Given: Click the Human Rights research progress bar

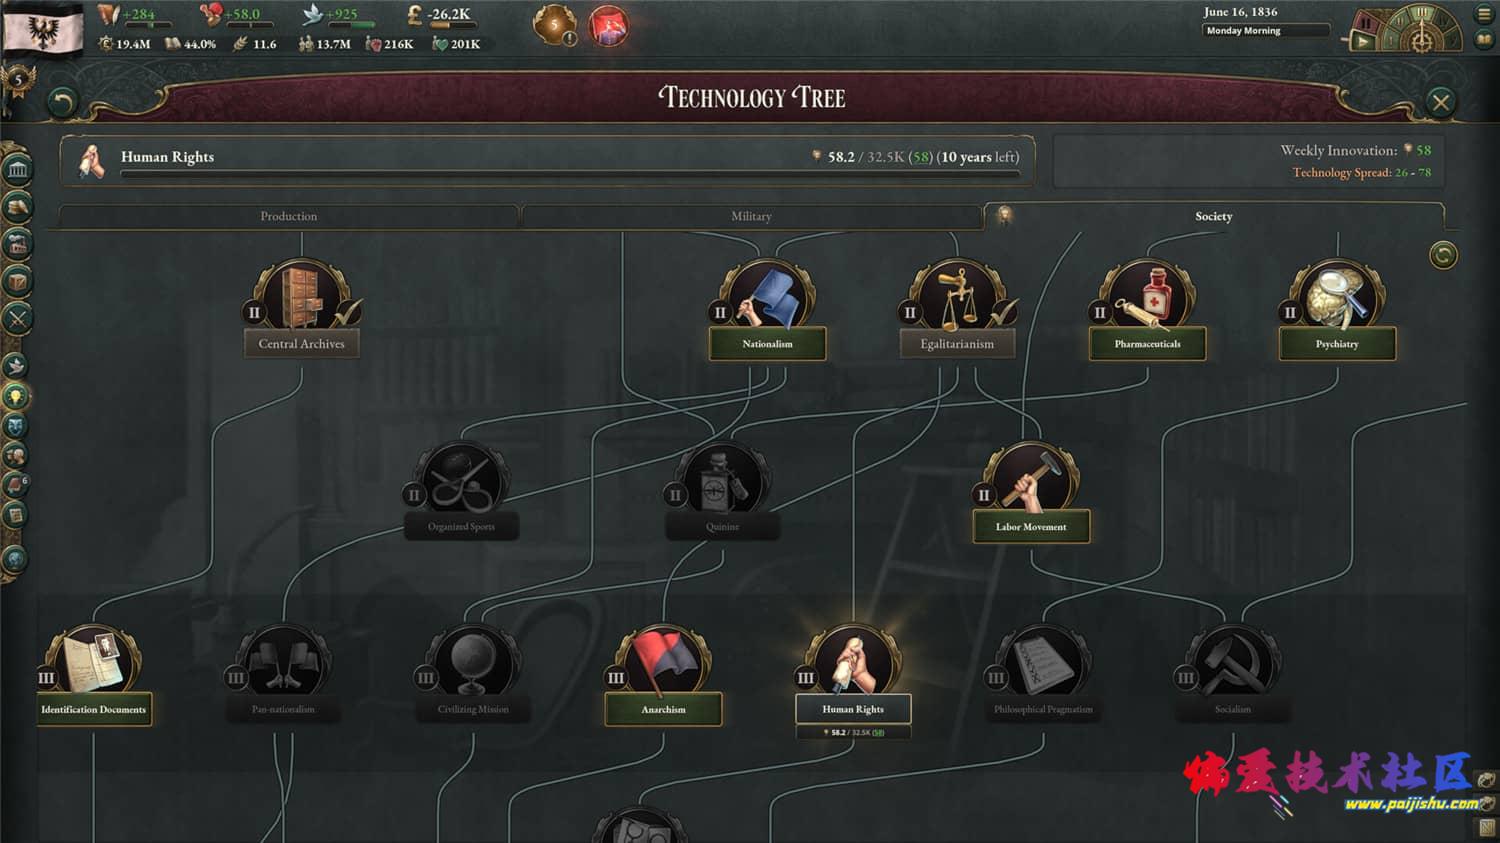Looking at the screenshot, I should (570, 174).
